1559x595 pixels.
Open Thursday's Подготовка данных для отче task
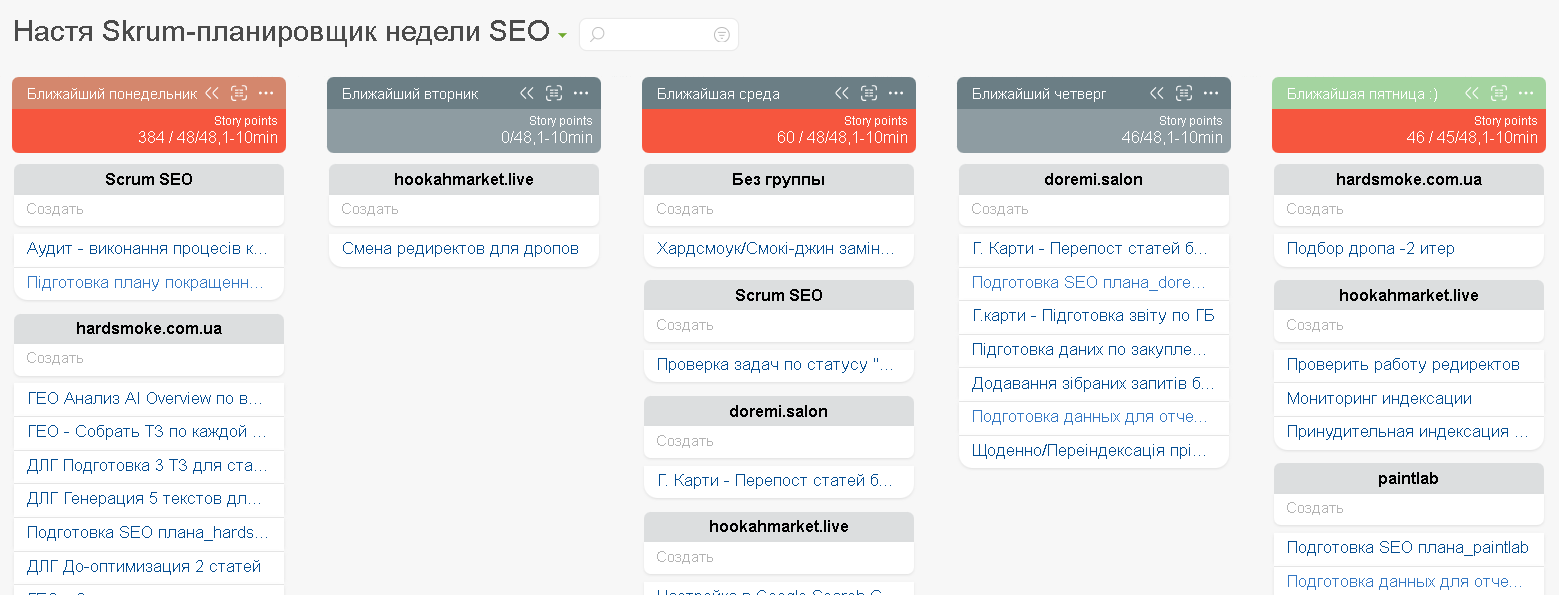click(1089, 416)
